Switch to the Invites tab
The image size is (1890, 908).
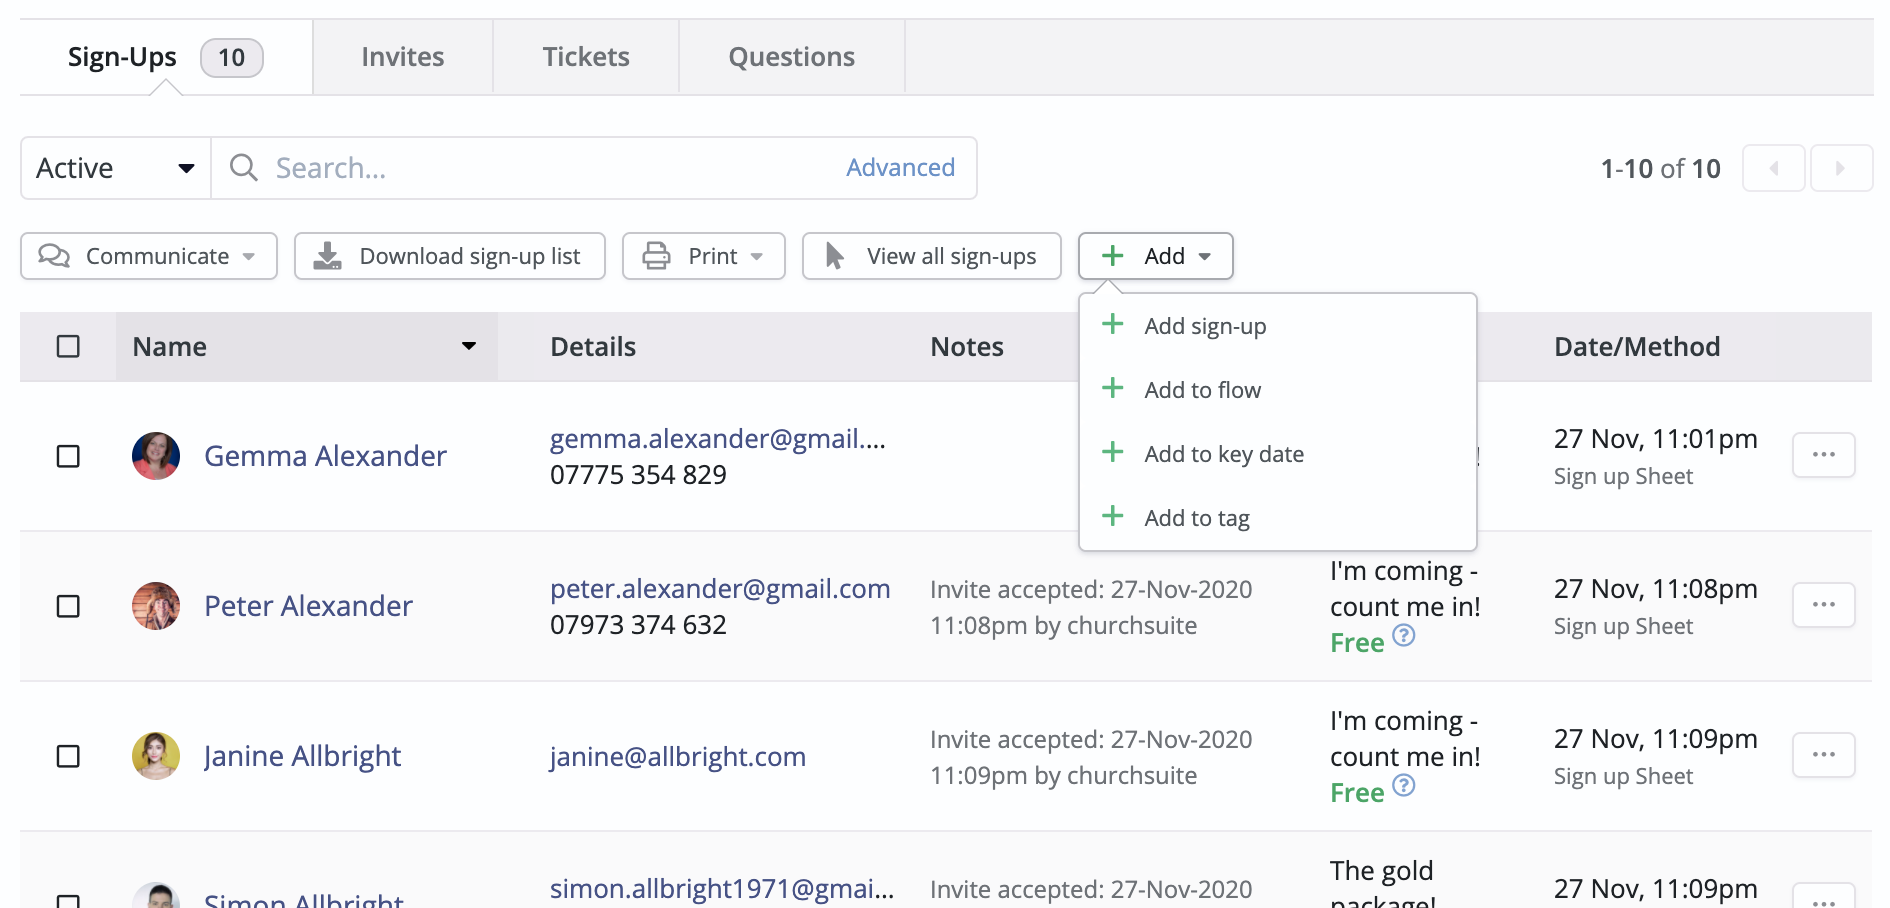pos(402,56)
